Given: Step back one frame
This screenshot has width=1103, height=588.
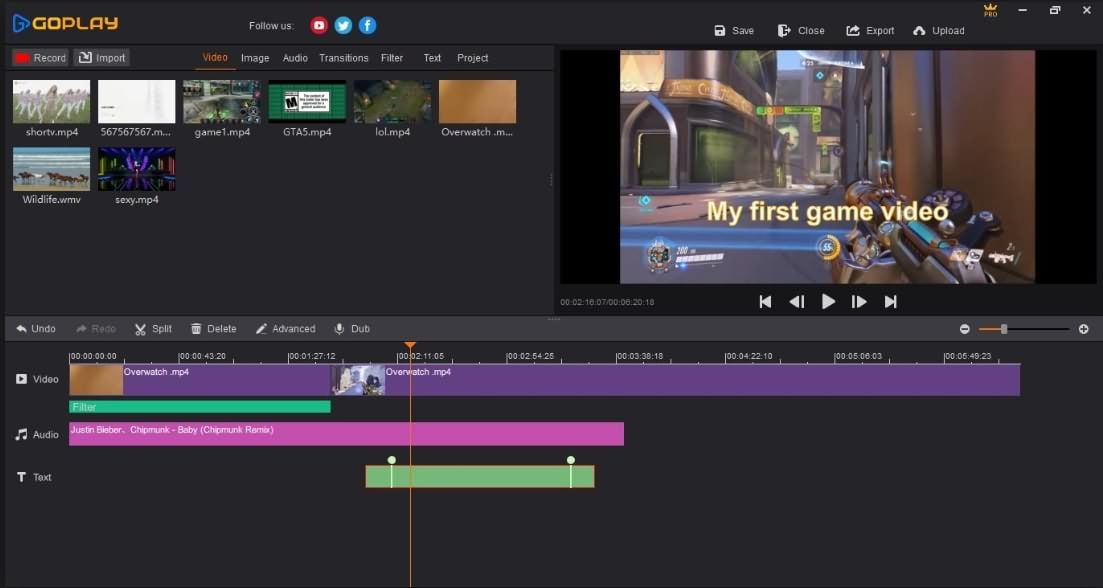Looking at the screenshot, I should pos(796,302).
